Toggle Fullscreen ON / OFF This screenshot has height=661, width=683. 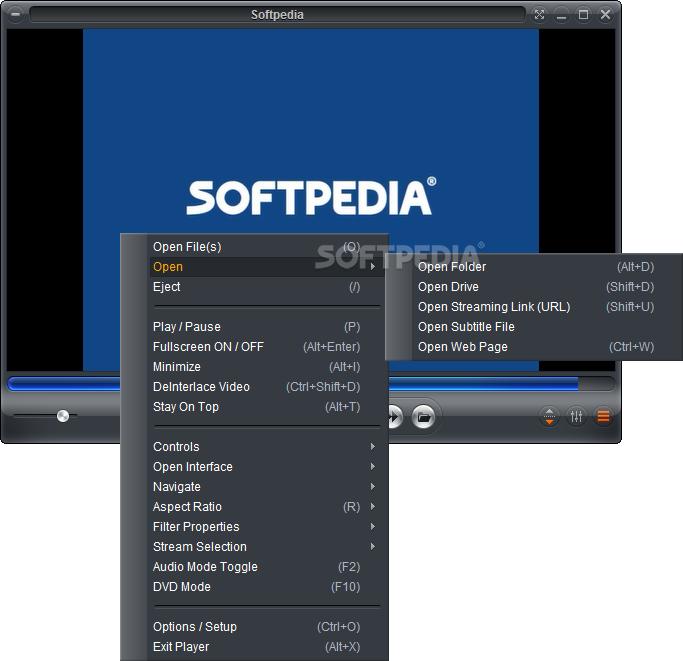pos(267,347)
